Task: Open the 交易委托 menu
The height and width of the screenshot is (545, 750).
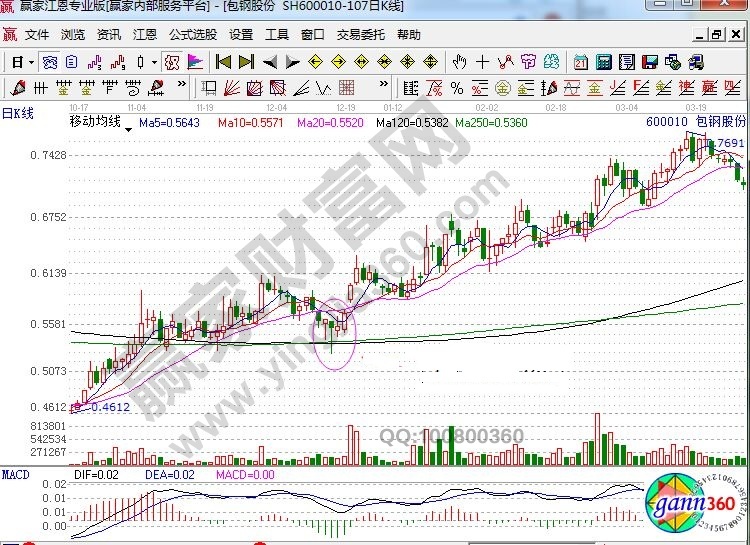Action: [x=360, y=34]
